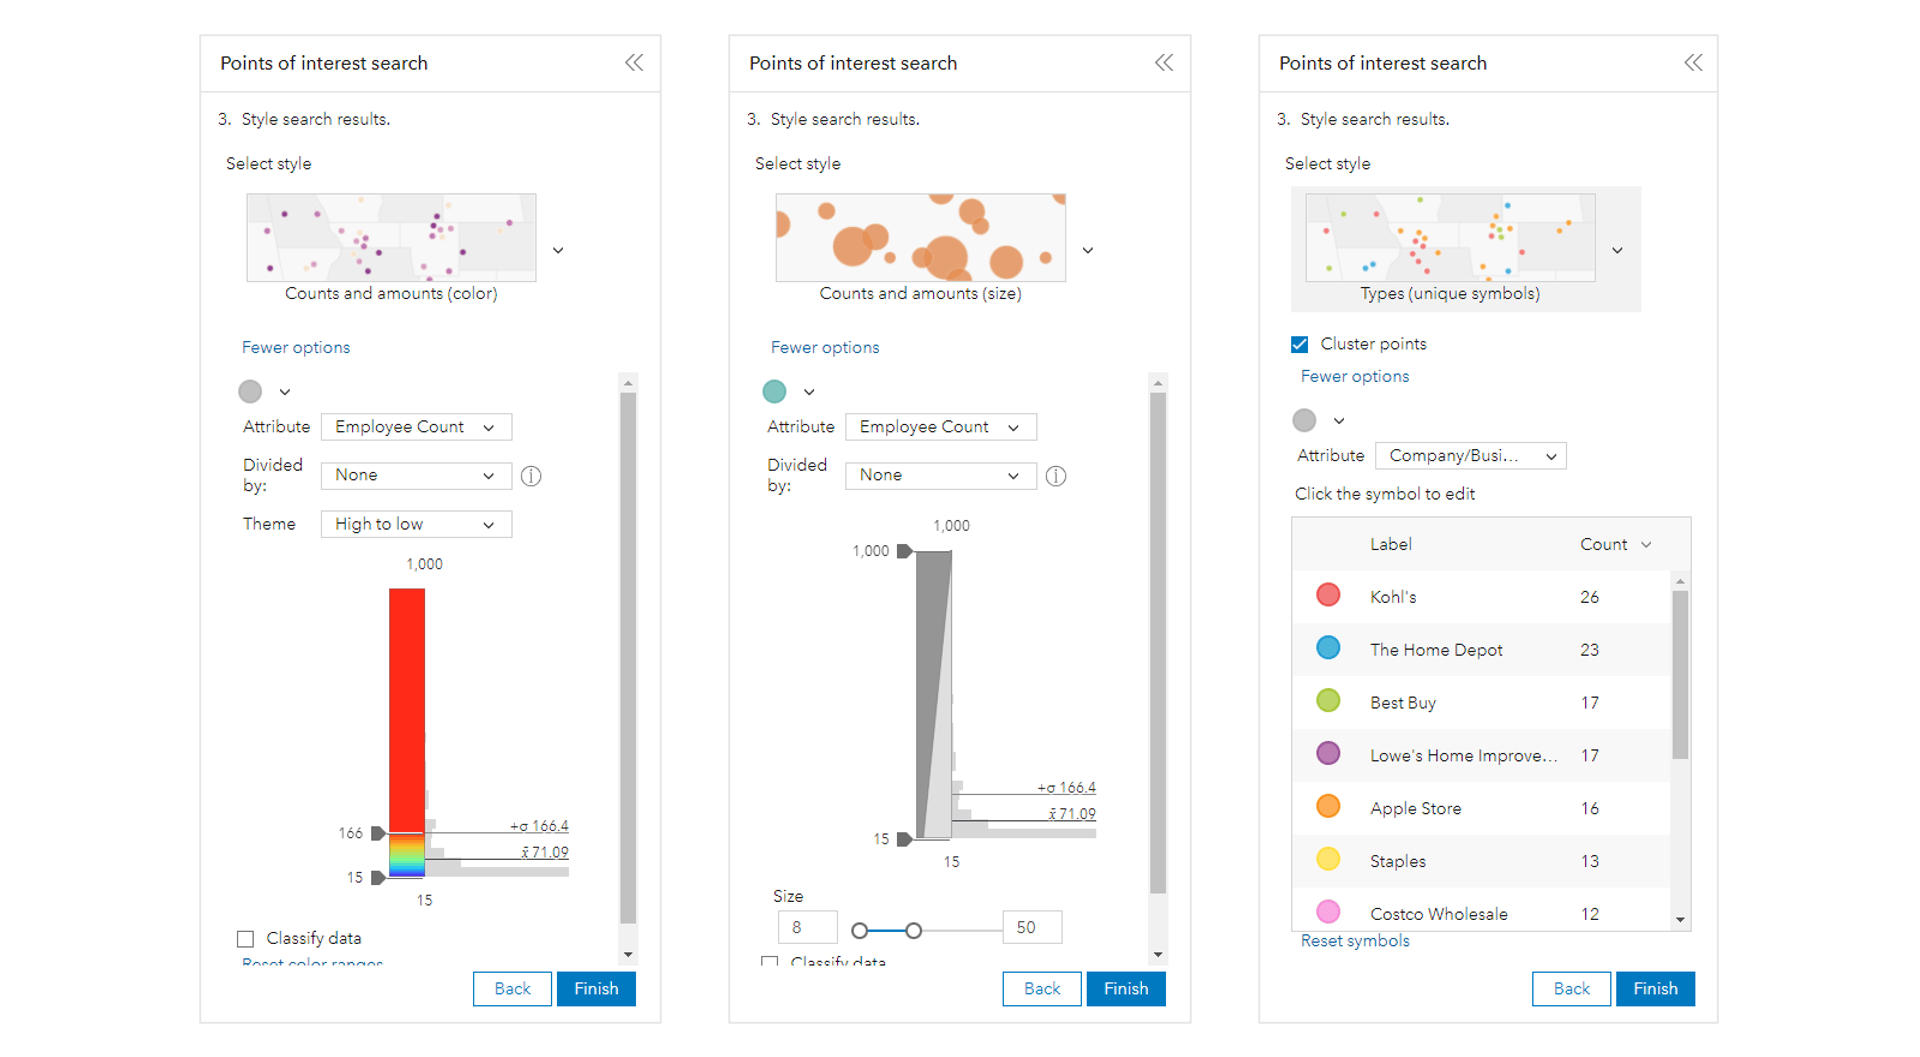Collapse the right Points of interest panel
This screenshot has height=1057, width=1920.
click(x=1693, y=63)
